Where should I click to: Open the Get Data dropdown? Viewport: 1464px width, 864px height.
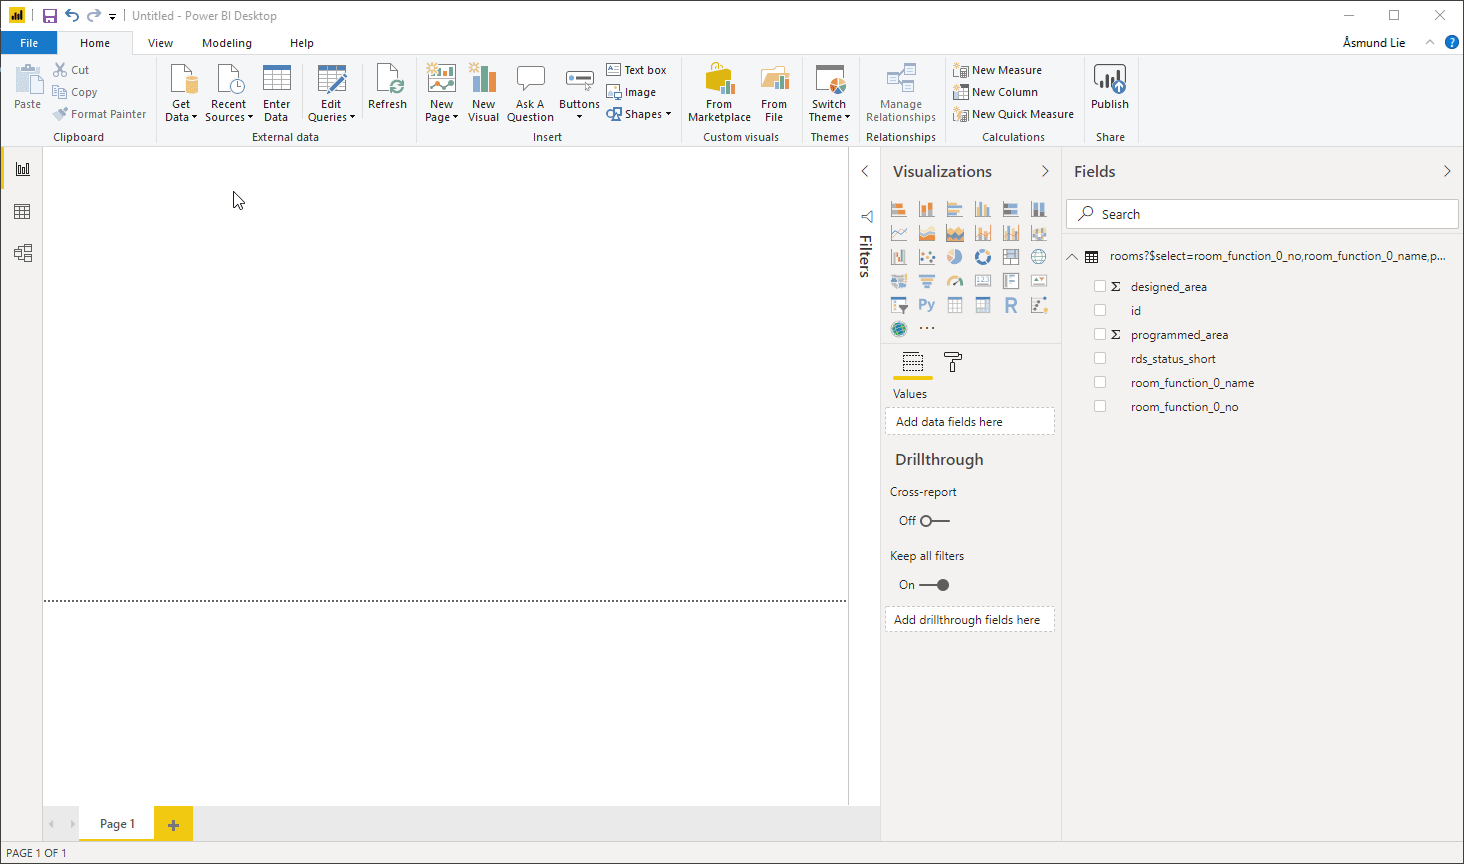(x=181, y=110)
